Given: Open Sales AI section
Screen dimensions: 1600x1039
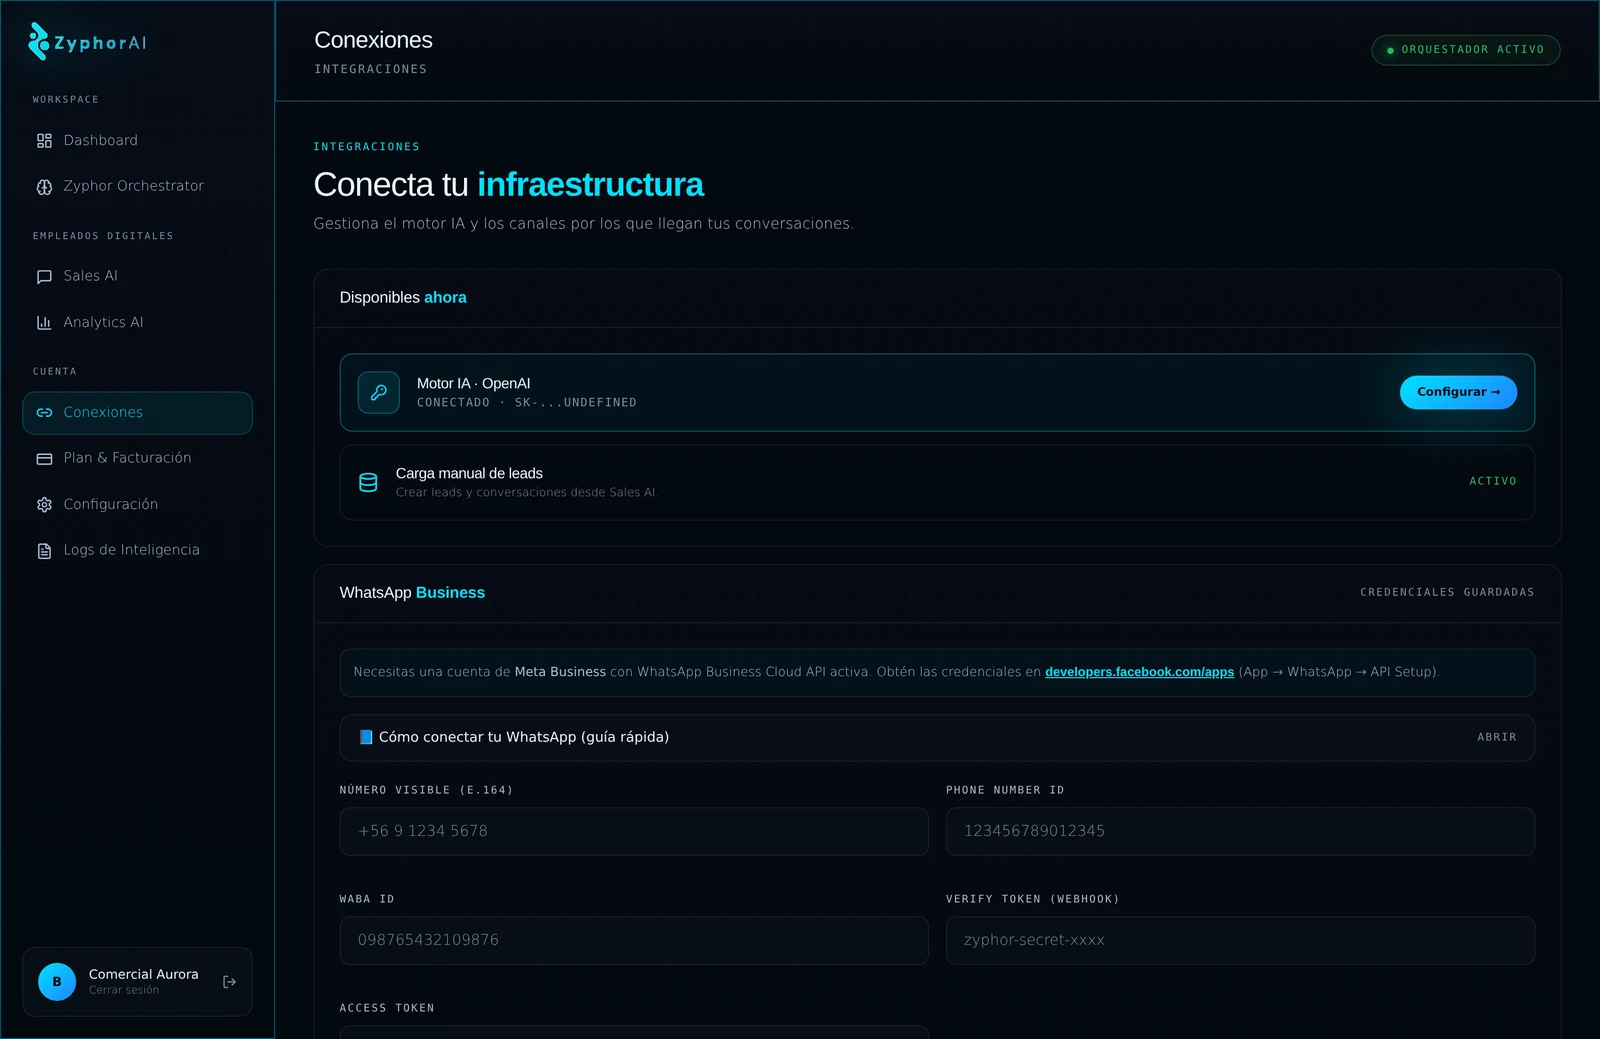Looking at the screenshot, I should (x=137, y=277).
